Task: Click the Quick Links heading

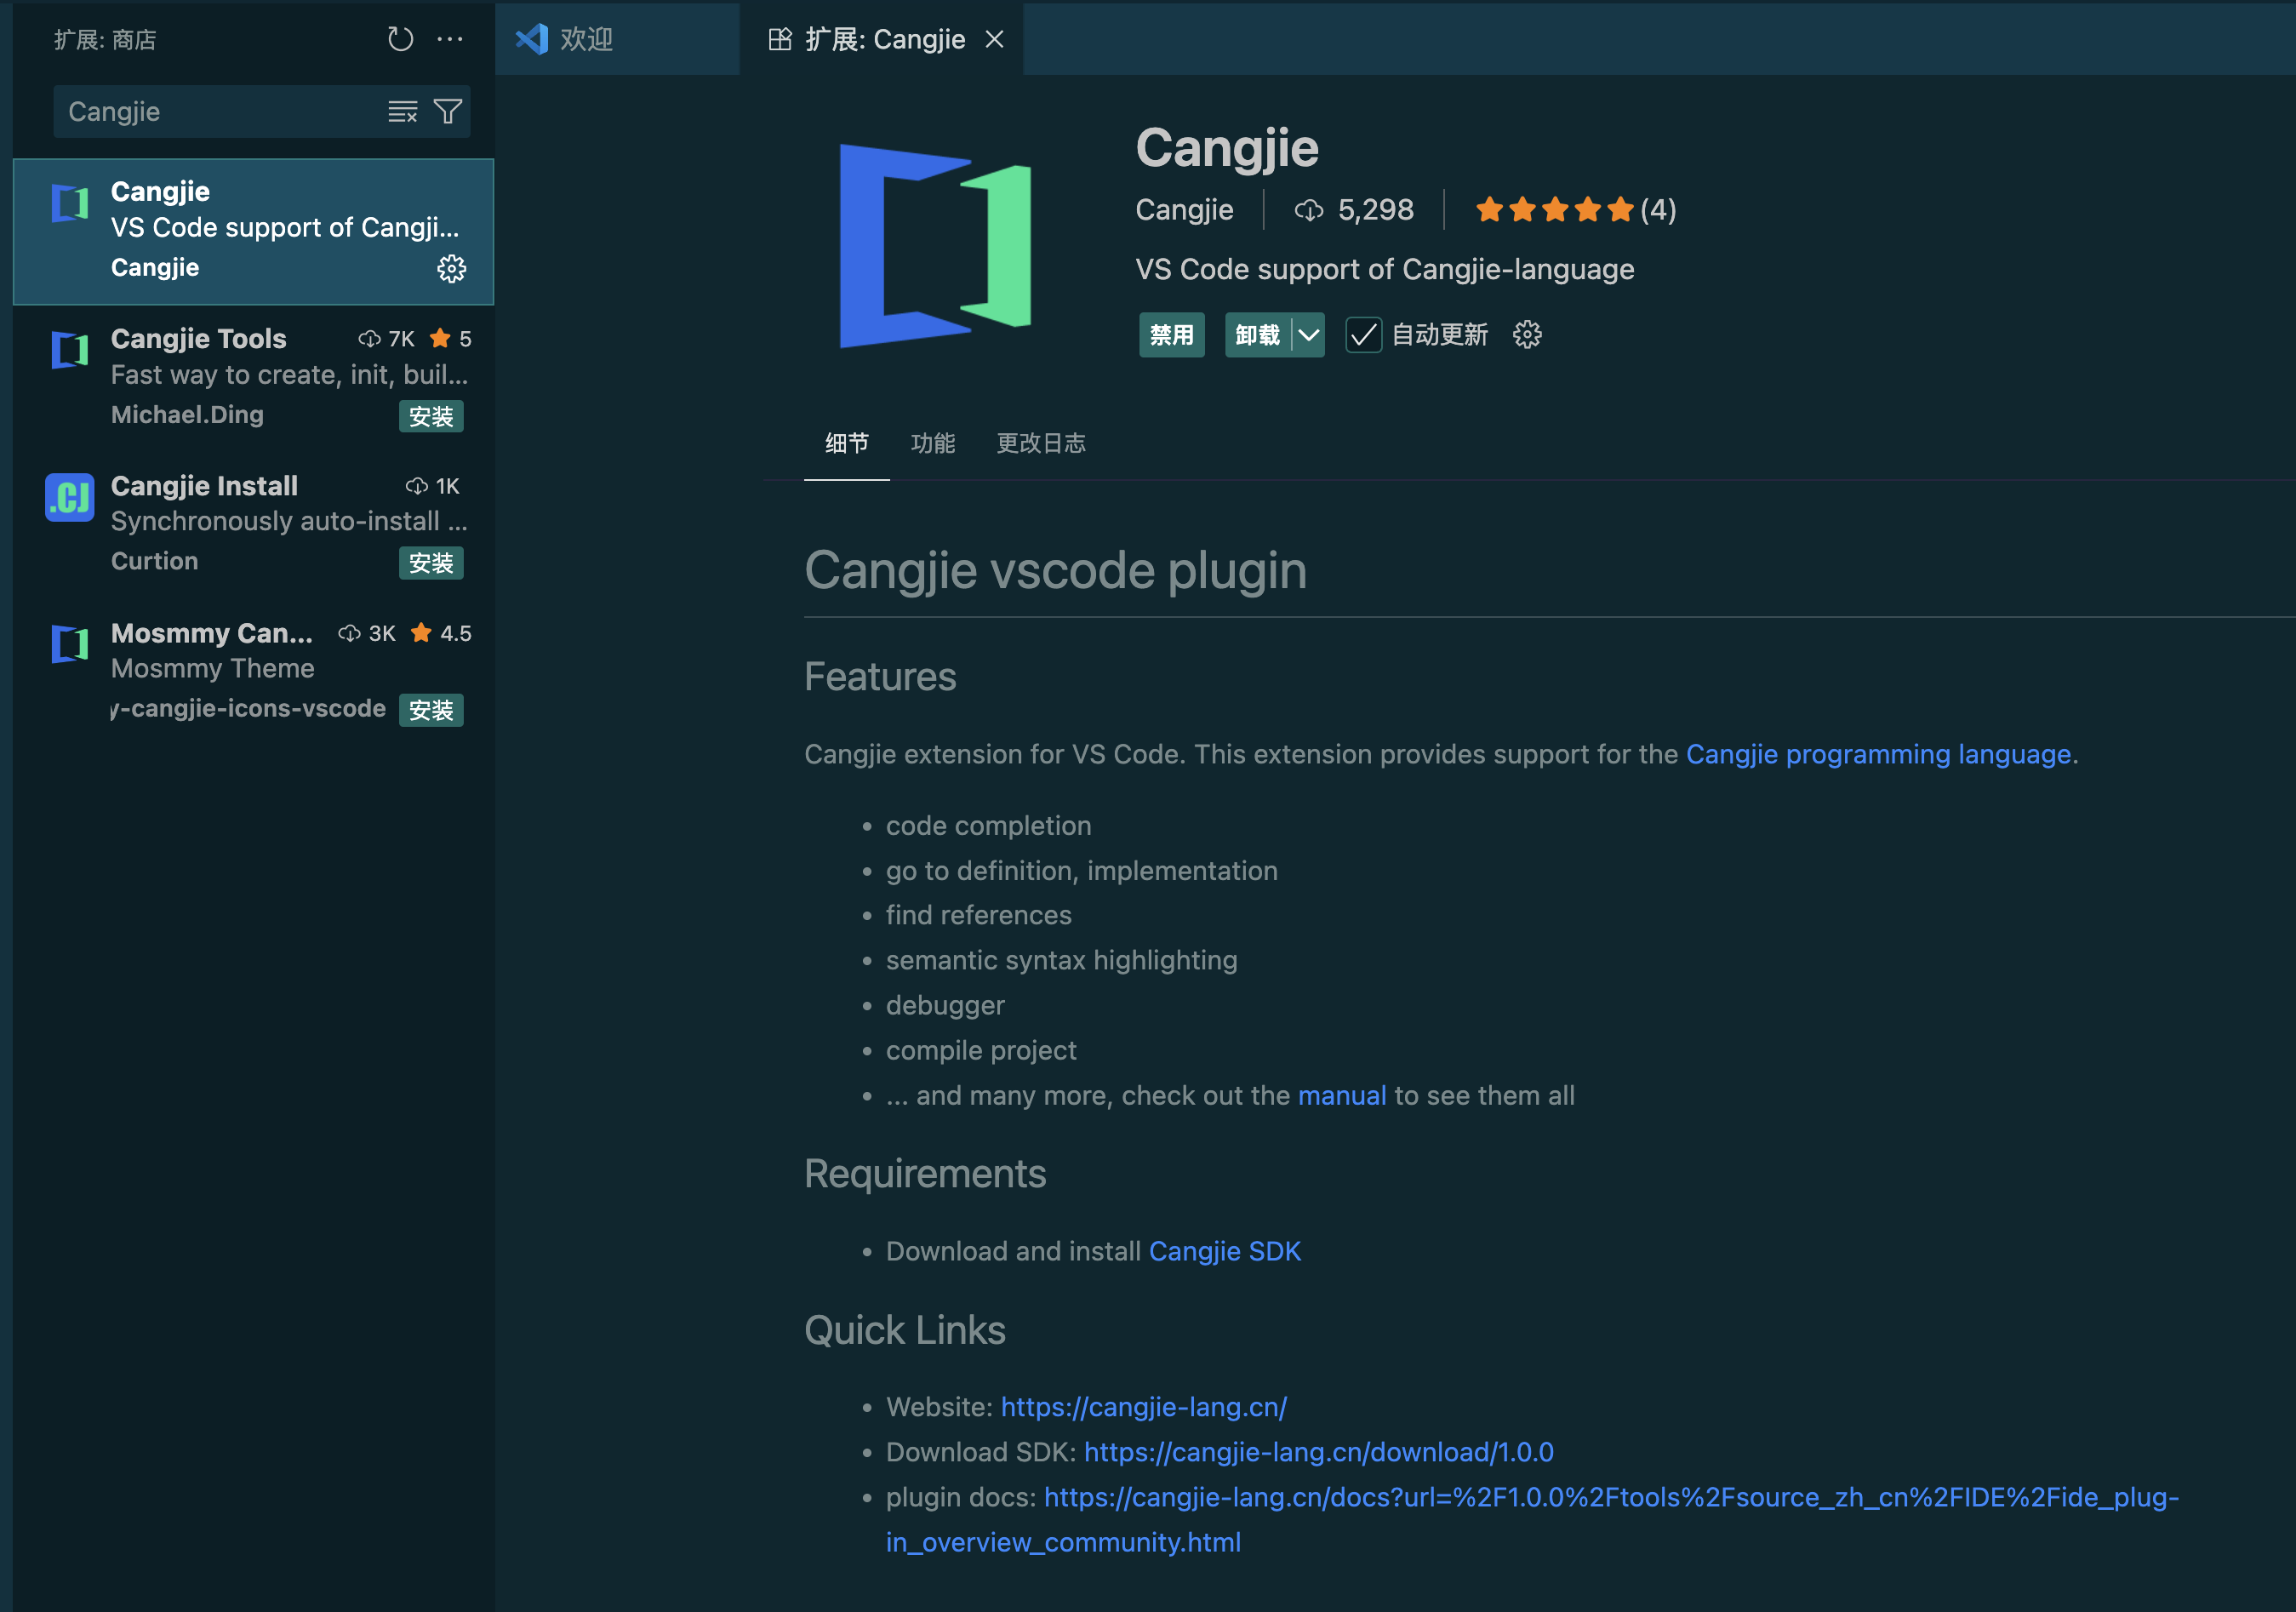Action: pyautogui.click(x=905, y=1330)
